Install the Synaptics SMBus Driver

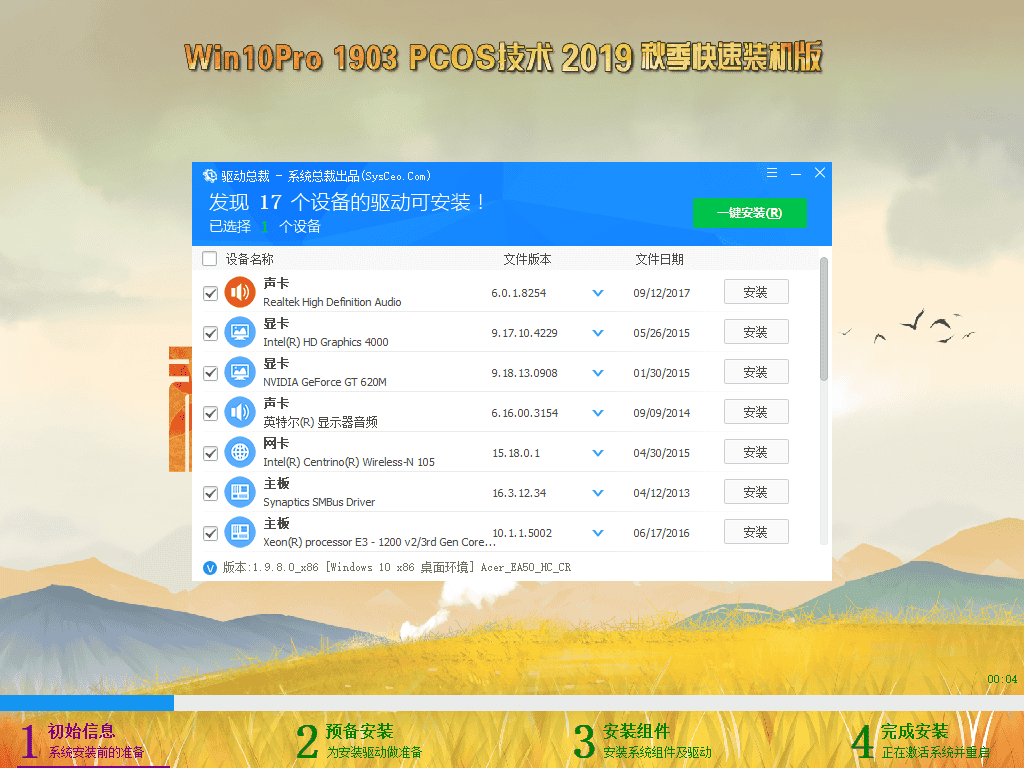(x=756, y=492)
